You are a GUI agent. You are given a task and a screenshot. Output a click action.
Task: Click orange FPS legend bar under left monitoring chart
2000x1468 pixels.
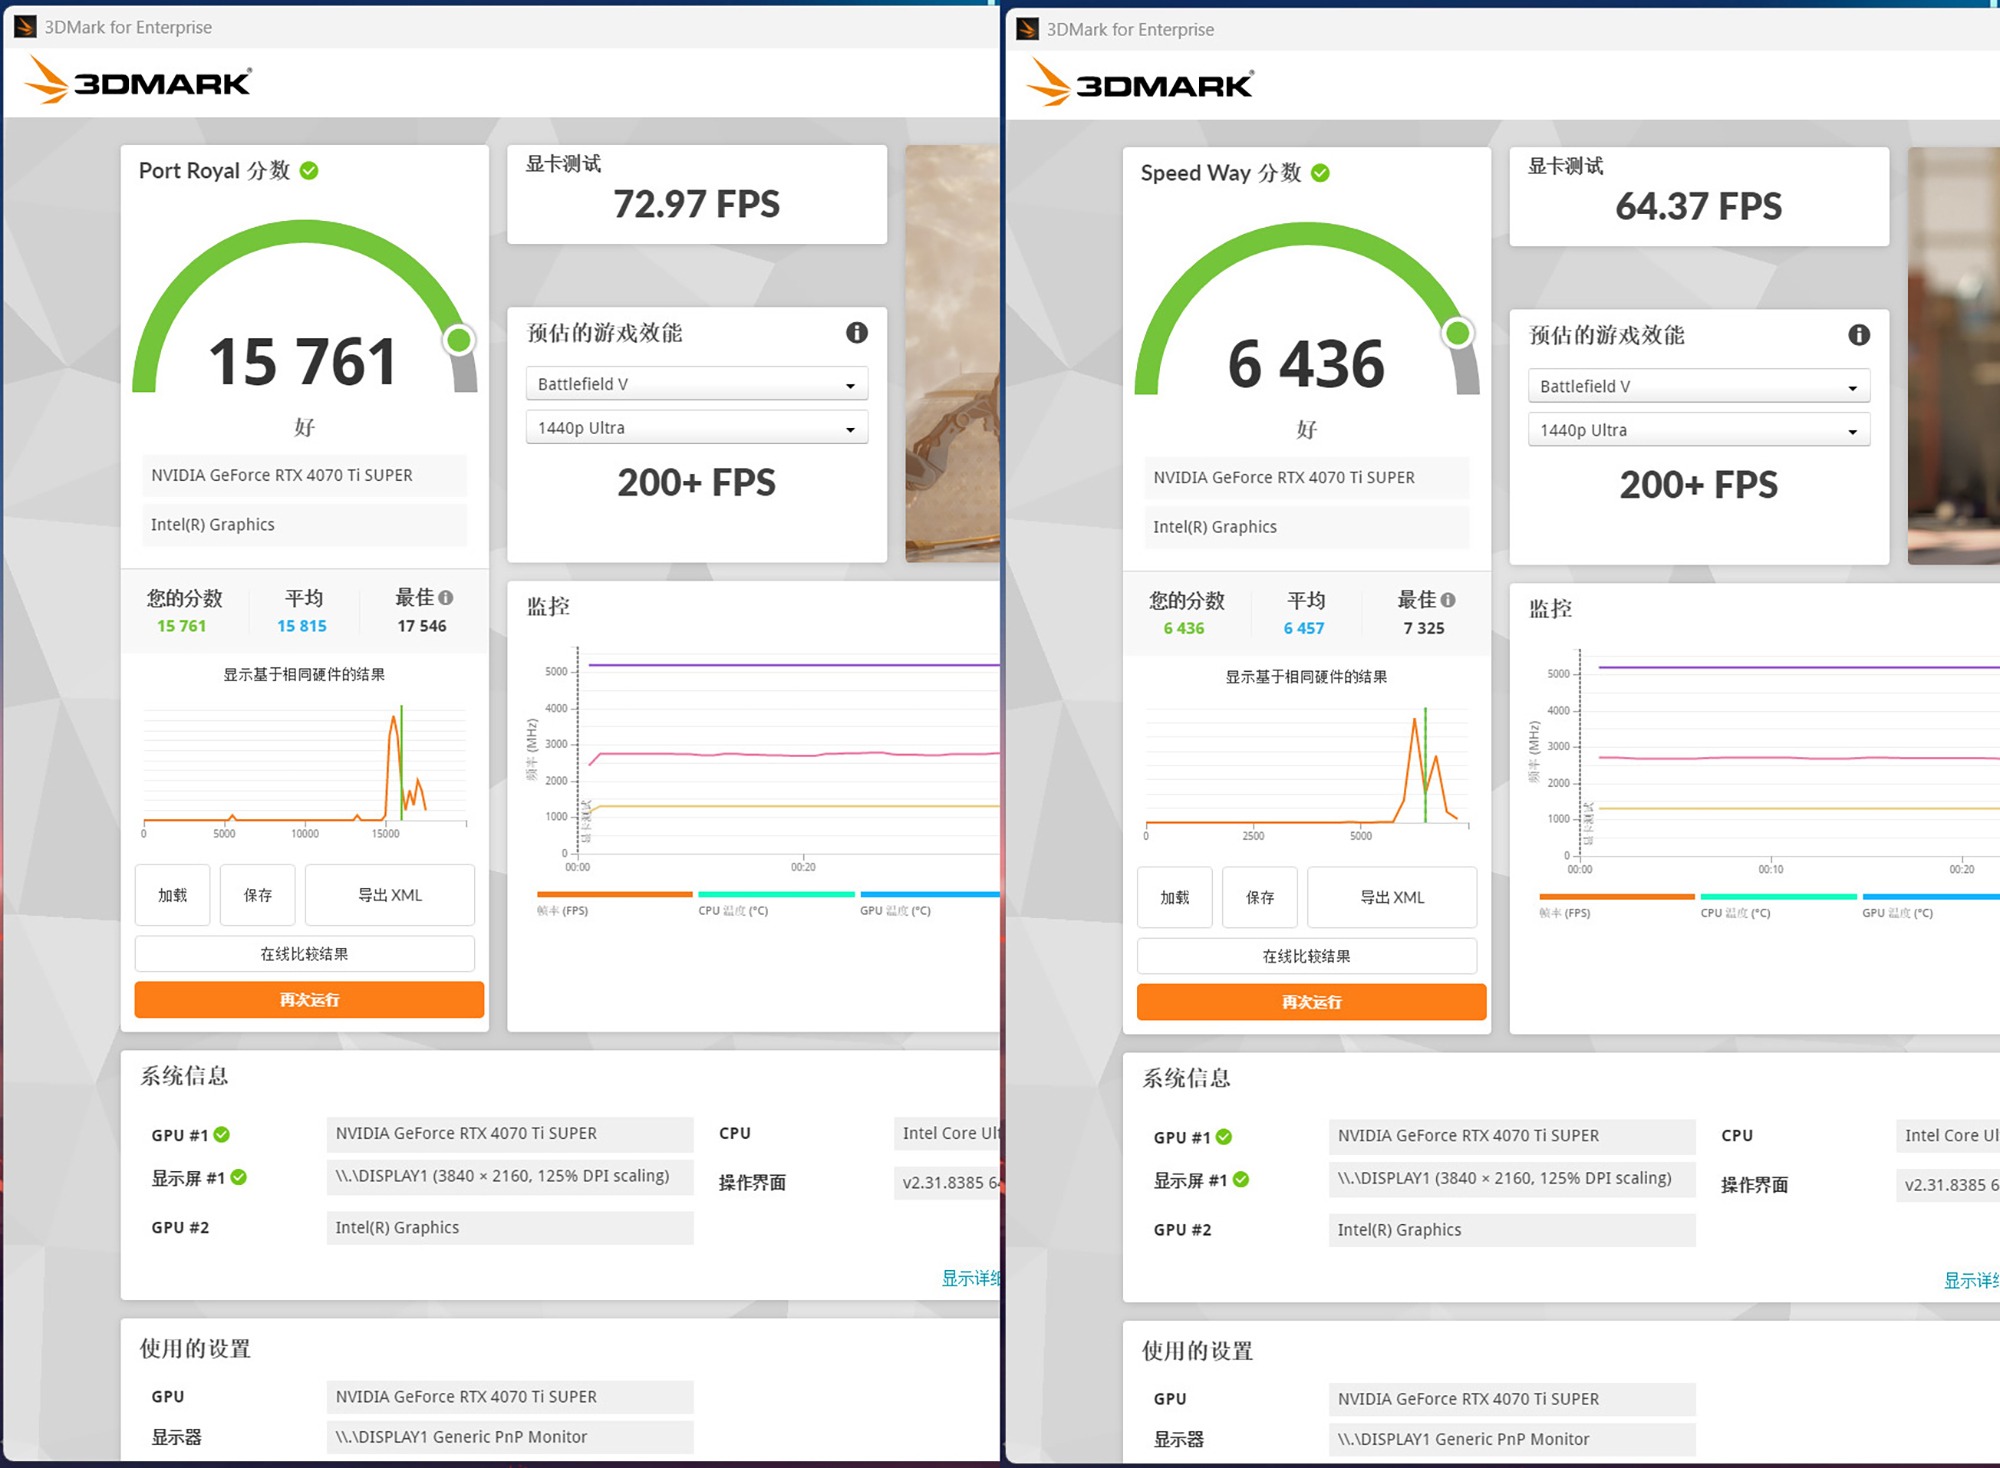point(614,894)
